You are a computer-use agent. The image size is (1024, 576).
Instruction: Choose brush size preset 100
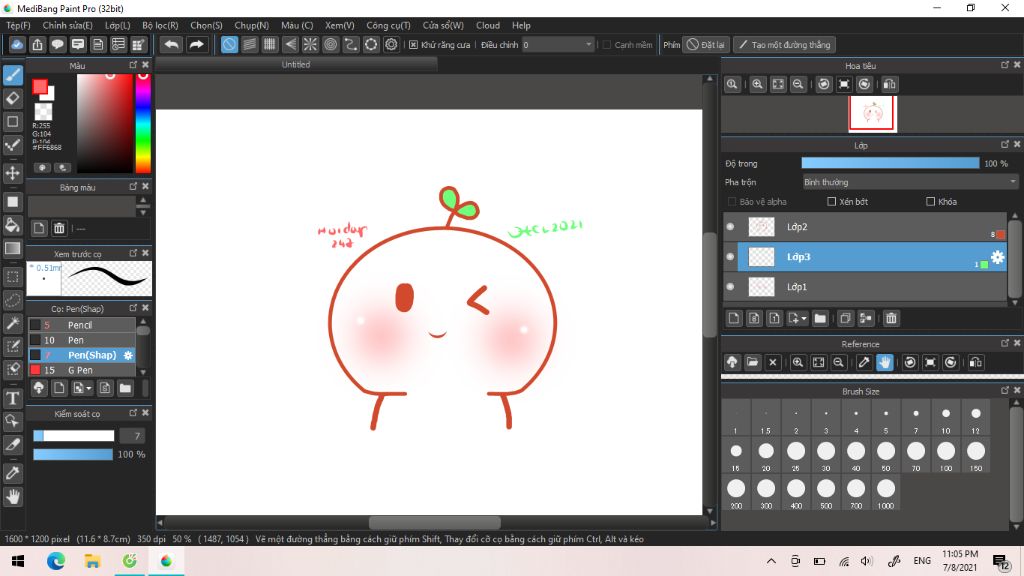(946, 455)
